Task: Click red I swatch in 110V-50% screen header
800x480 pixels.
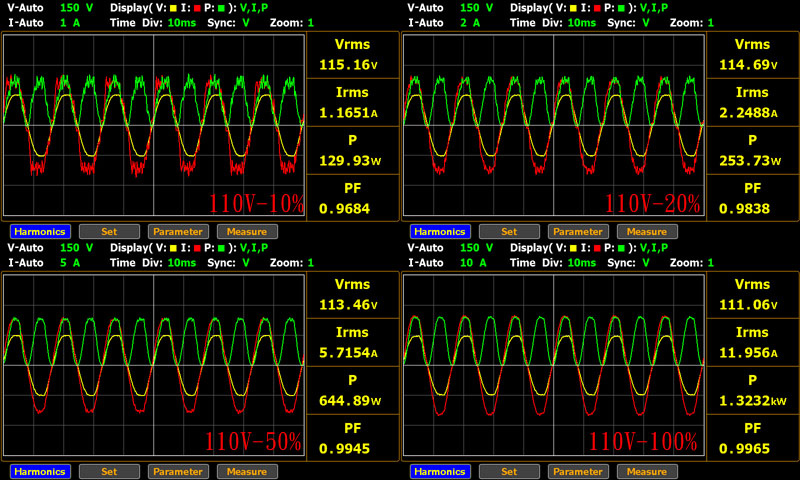Action: pyautogui.click(x=197, y=248)
